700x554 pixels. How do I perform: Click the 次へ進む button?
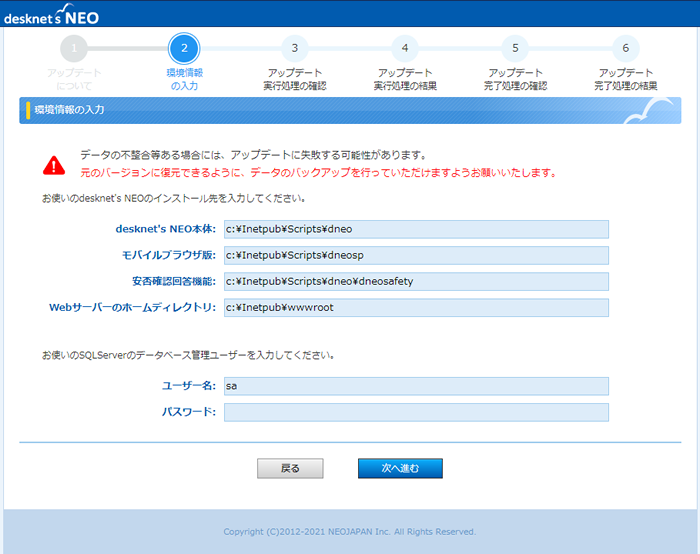pyautogui.click(x=400, y=468)
